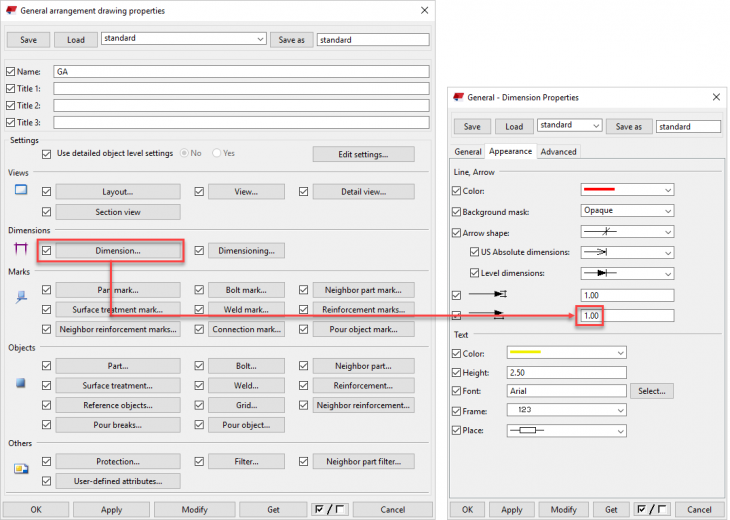Viewport: 730px width, 520px height.
Task: Open the Background mask Opaque dropdown
Action: pyautogui.click(x=627, y=210)
